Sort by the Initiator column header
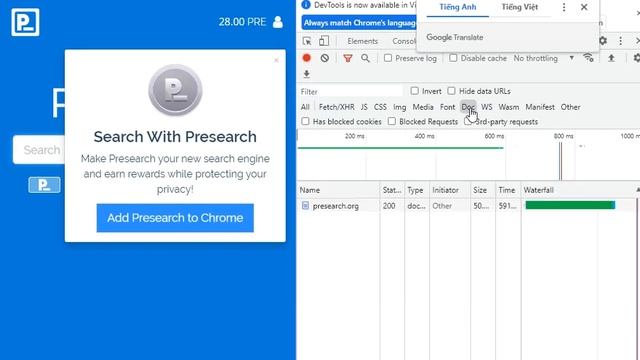 pyautogui.click(x=450, y=190)
